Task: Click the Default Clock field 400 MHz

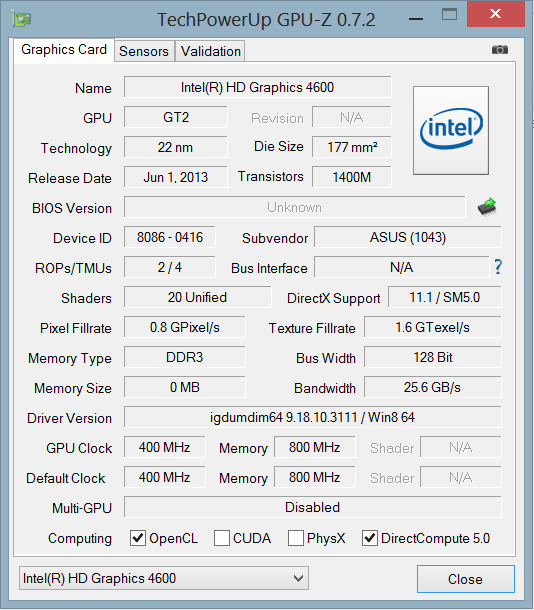Action: (165, 477)
